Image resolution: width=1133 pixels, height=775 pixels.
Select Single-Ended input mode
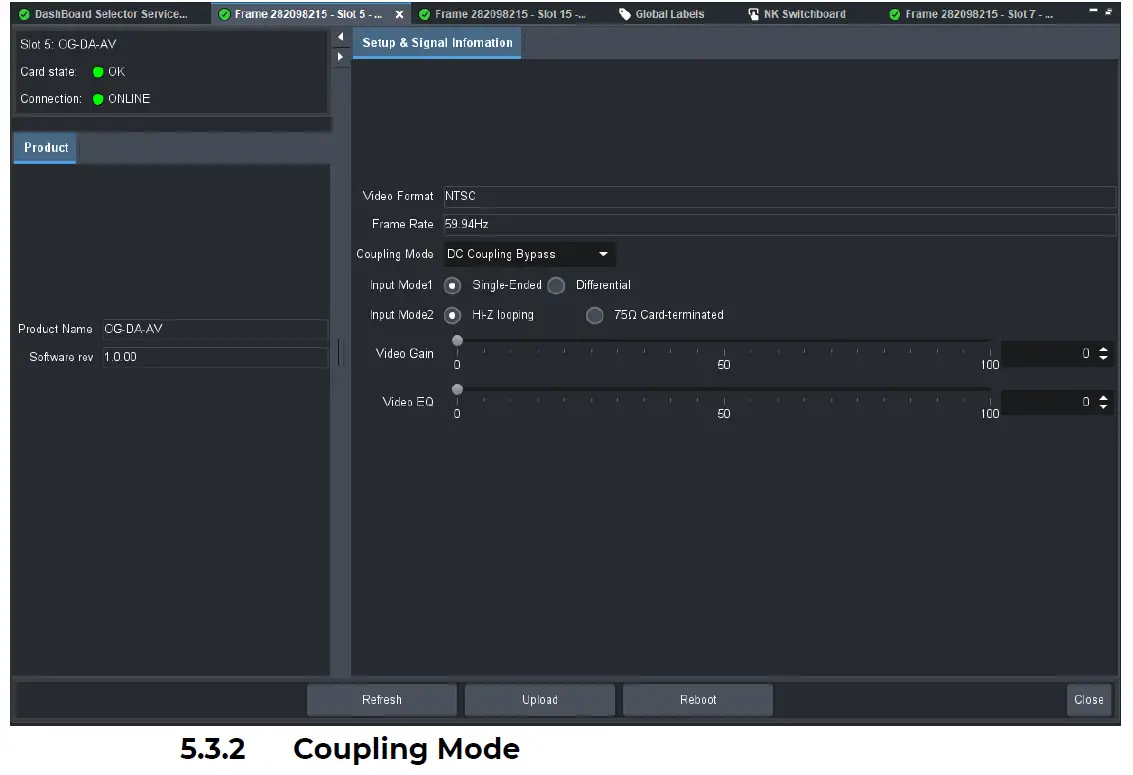453,285
